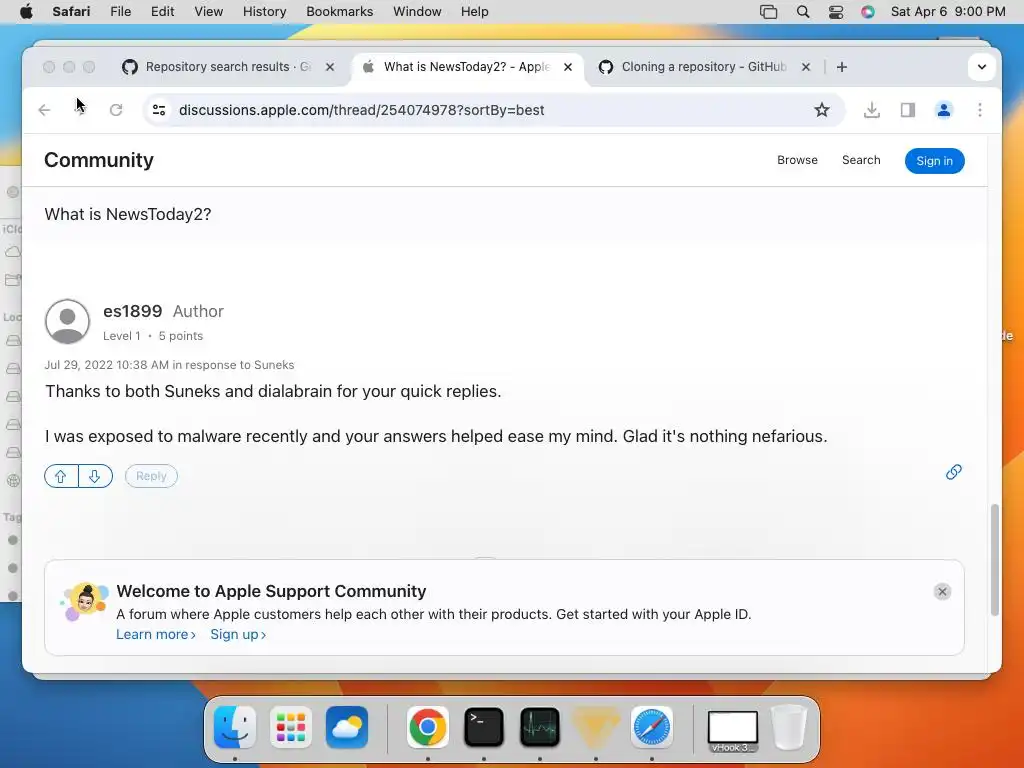The height and width of the screenshot is (768, 1024).
Task: Go back using the browser back arrow
Action: tap(44, 110)
